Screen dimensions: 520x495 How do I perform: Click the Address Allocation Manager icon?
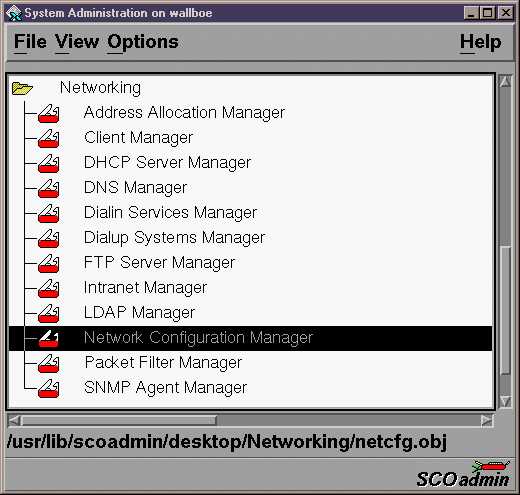(49, 113)
